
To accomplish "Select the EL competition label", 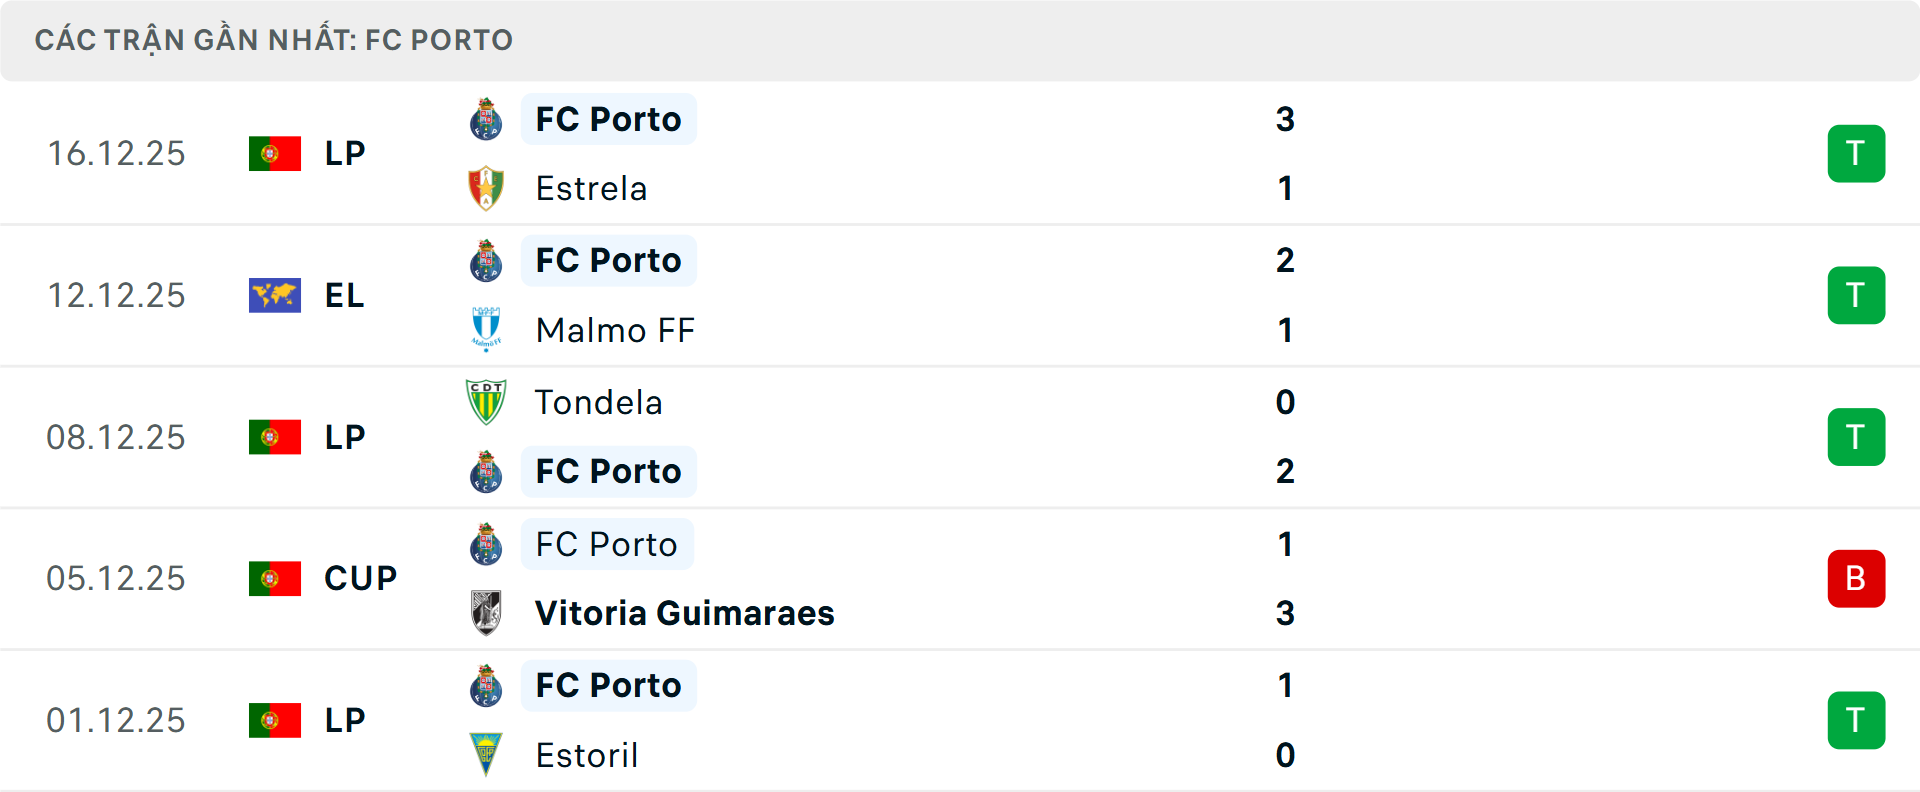I will (x=344, y=295).
